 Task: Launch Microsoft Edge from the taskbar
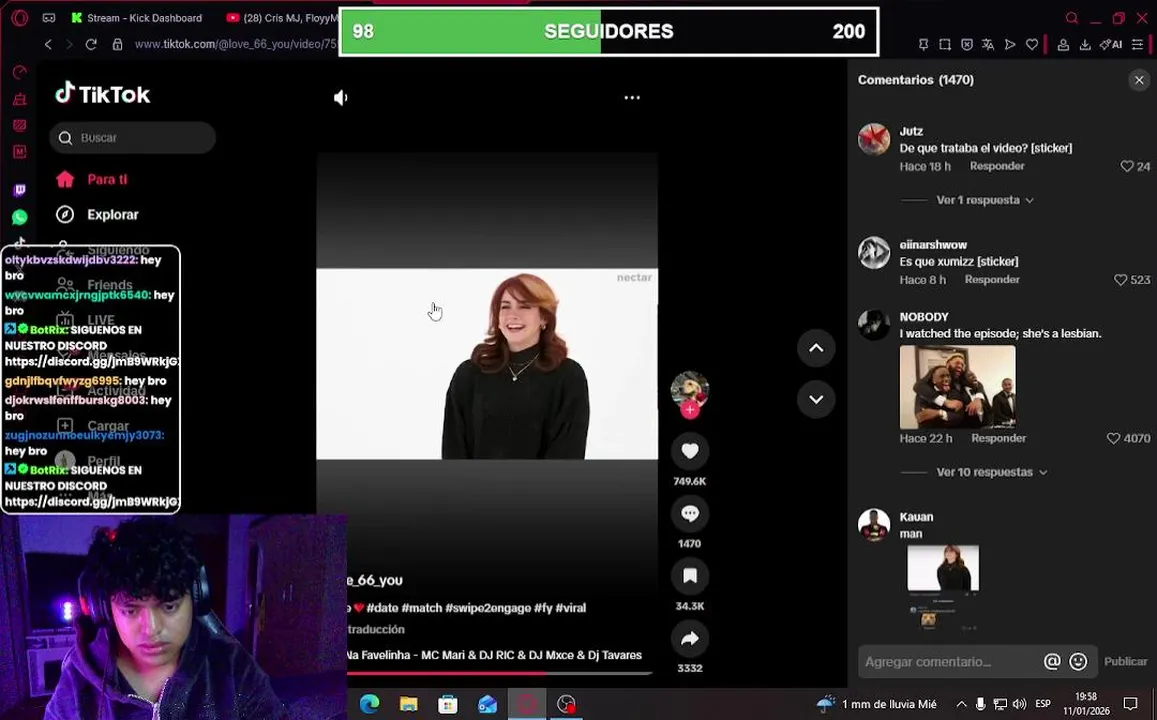click(x=369, y=704)
